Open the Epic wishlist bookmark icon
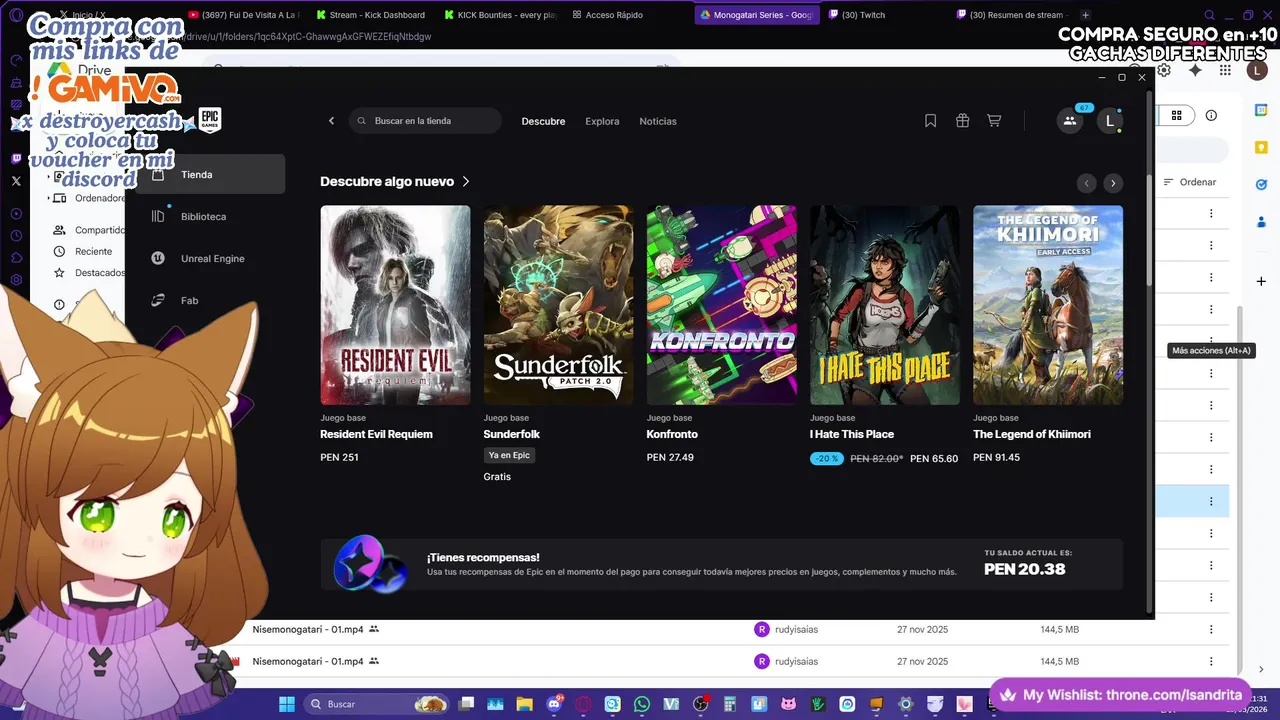Image resolution: width=1280 pixels, height=720 pixels. click(930, 121)
